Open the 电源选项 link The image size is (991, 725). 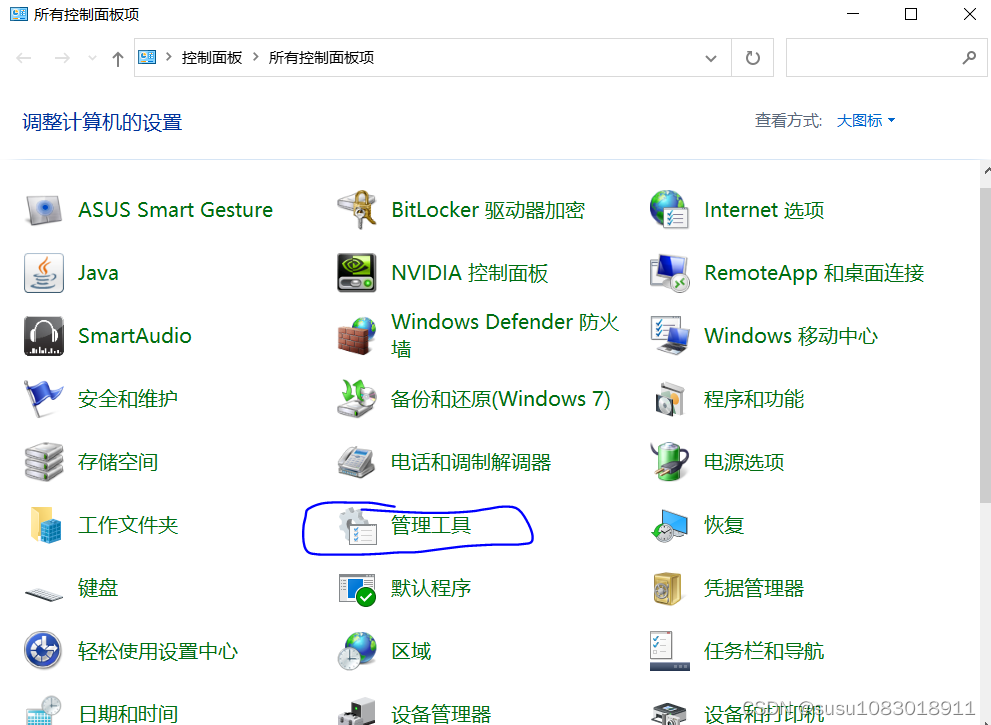pos(744,462)
